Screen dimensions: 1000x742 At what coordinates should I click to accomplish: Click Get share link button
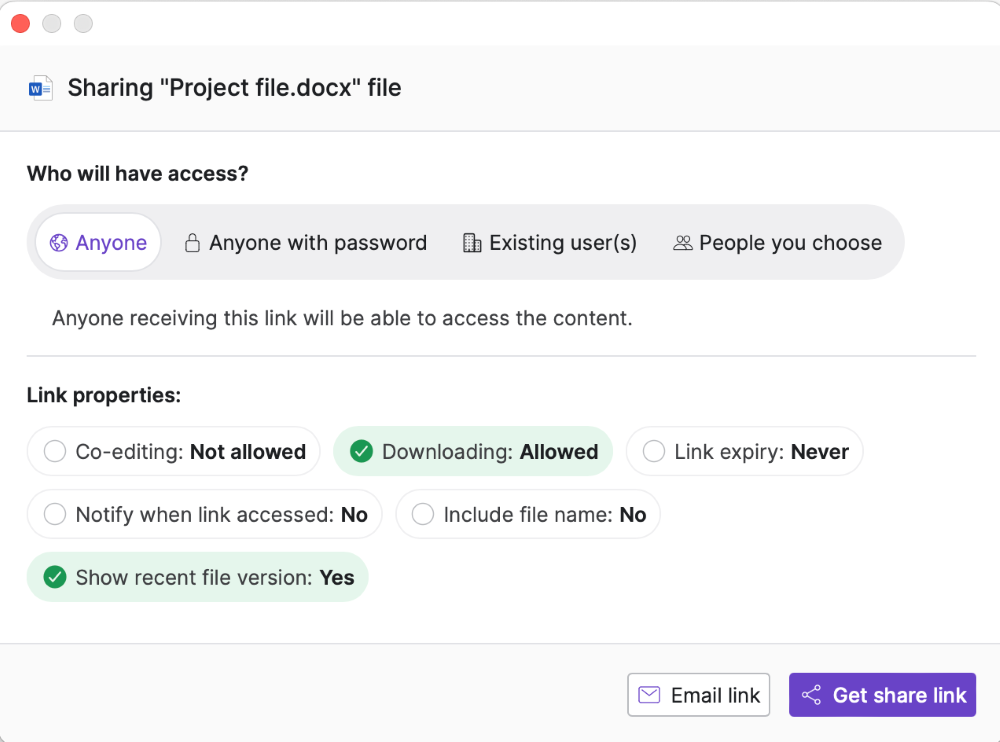click(882, 695)
